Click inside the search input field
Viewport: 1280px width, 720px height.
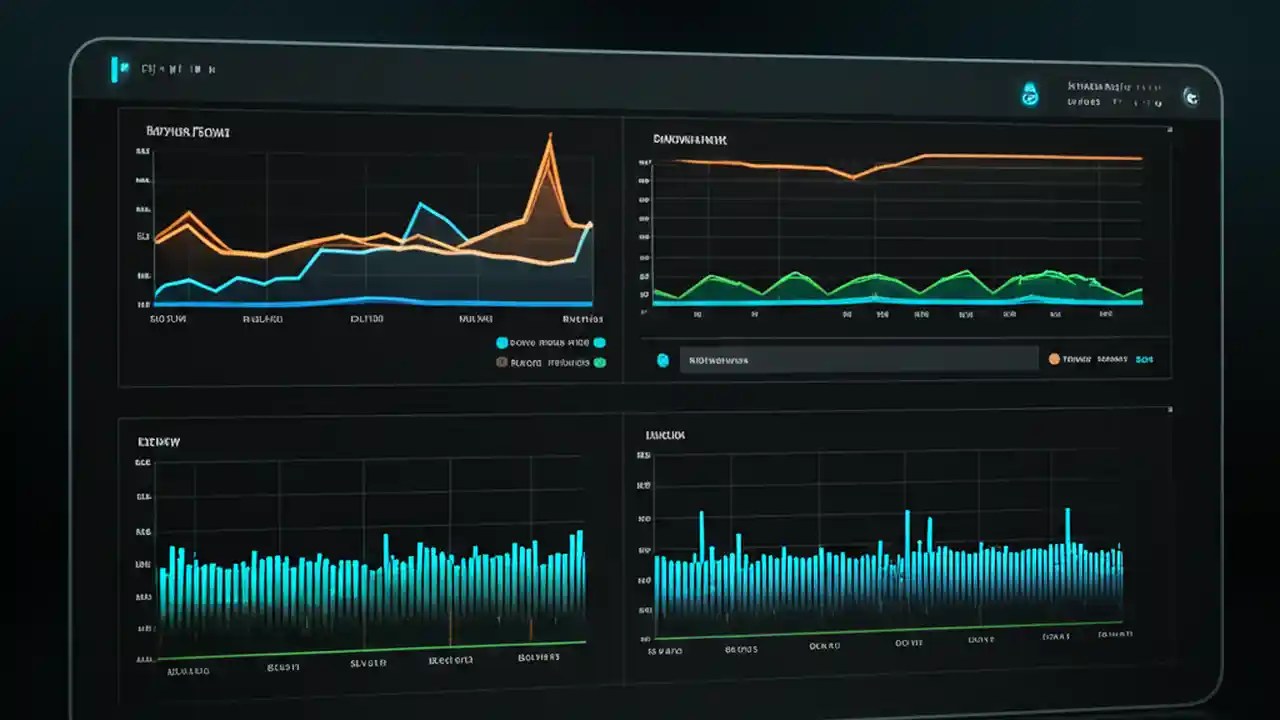pos(860,359)
